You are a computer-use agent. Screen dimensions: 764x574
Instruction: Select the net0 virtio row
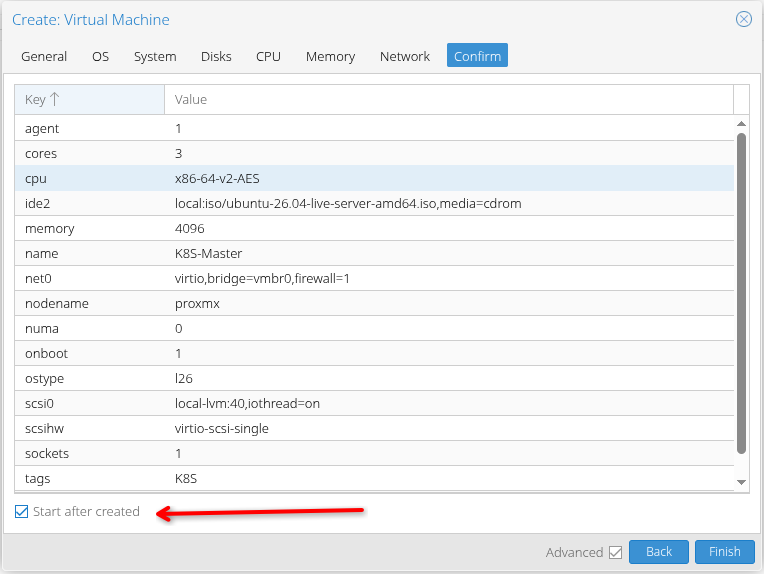(x=374, y=278)
